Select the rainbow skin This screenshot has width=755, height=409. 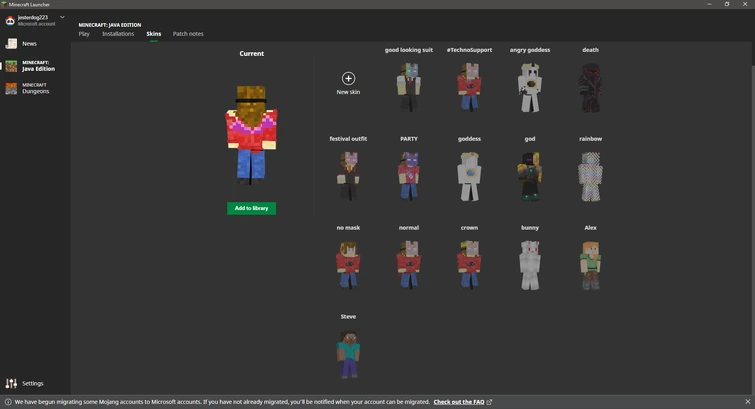point(590,176)
